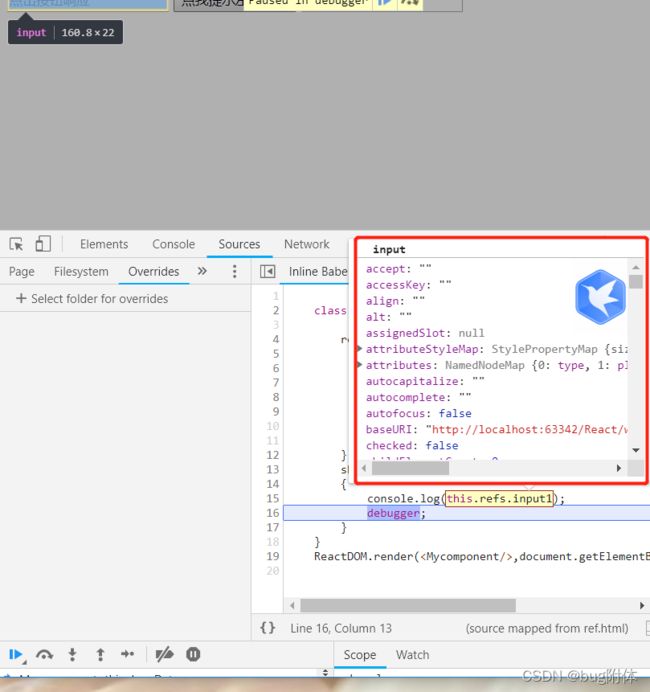Open the Scope pane tab
650x692 pixels.
point(360,655)
